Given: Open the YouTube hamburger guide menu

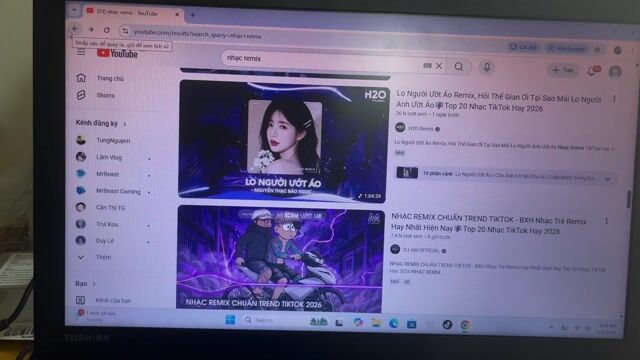Looking at the screenshot, I should coord(81,52).
